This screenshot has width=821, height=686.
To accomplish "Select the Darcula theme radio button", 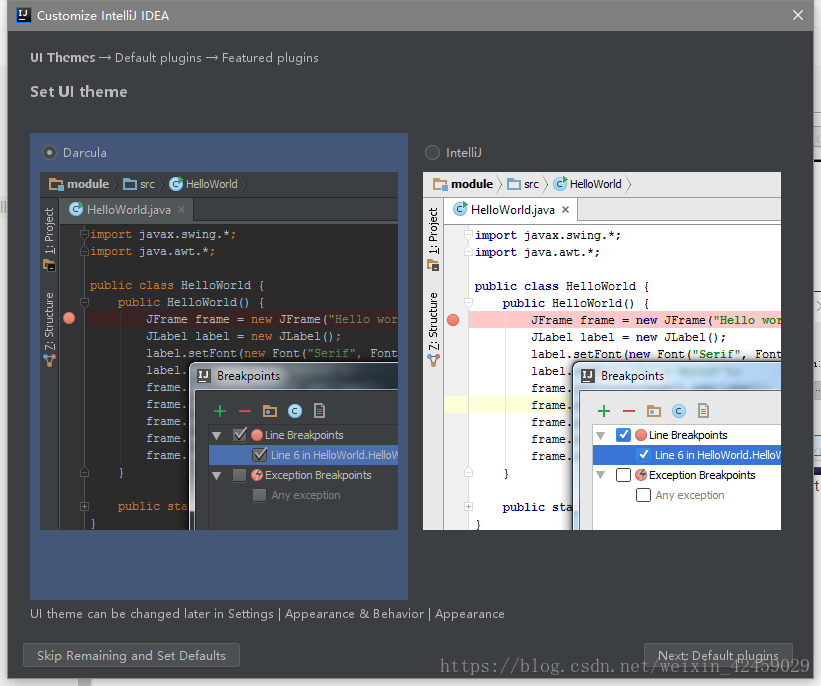I will (49, 152).
